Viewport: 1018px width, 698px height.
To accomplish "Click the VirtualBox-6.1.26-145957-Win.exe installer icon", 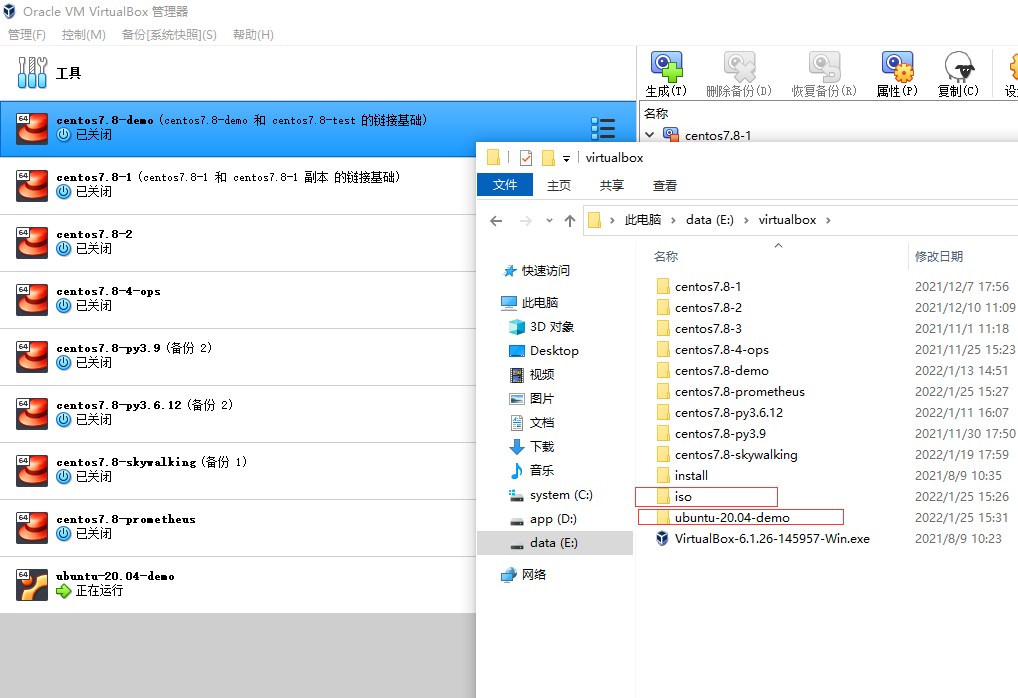I will [x=662, y=538].
